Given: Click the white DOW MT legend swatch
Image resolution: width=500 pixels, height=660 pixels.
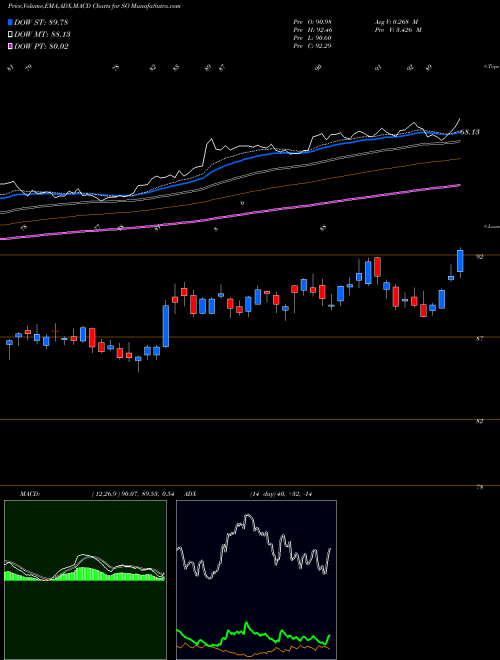Looking at the screenshot, I should [x=10, y=35].
